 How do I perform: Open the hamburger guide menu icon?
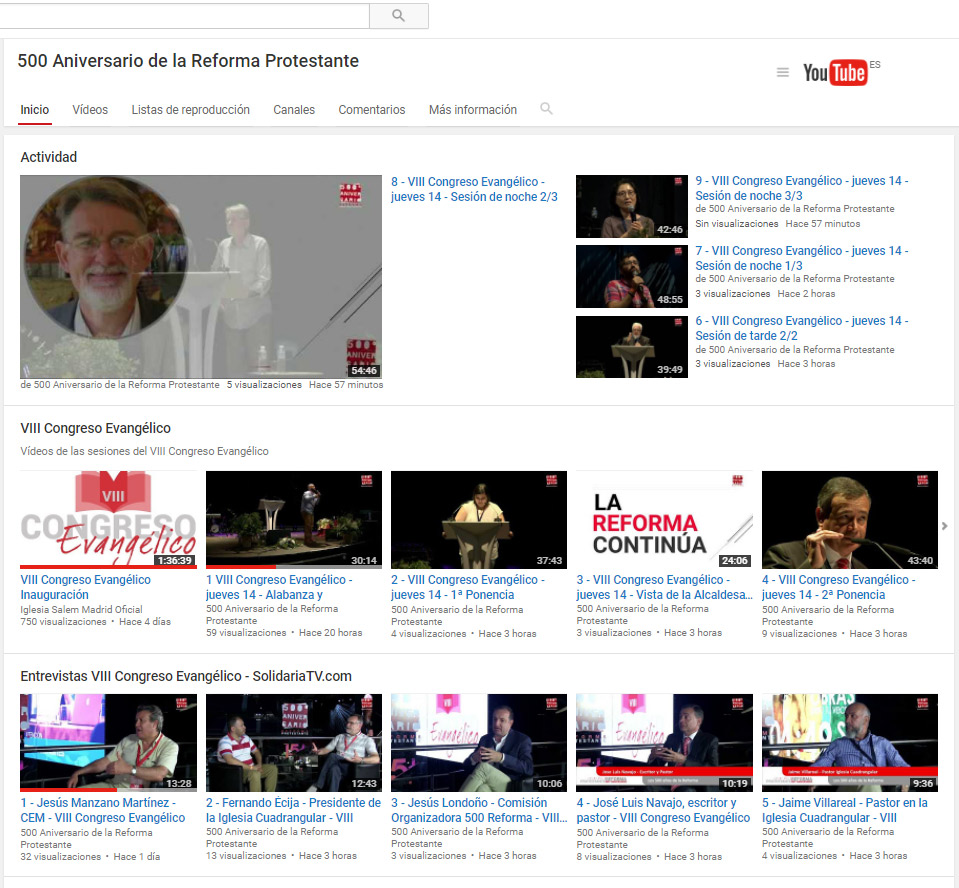(783, 72)
